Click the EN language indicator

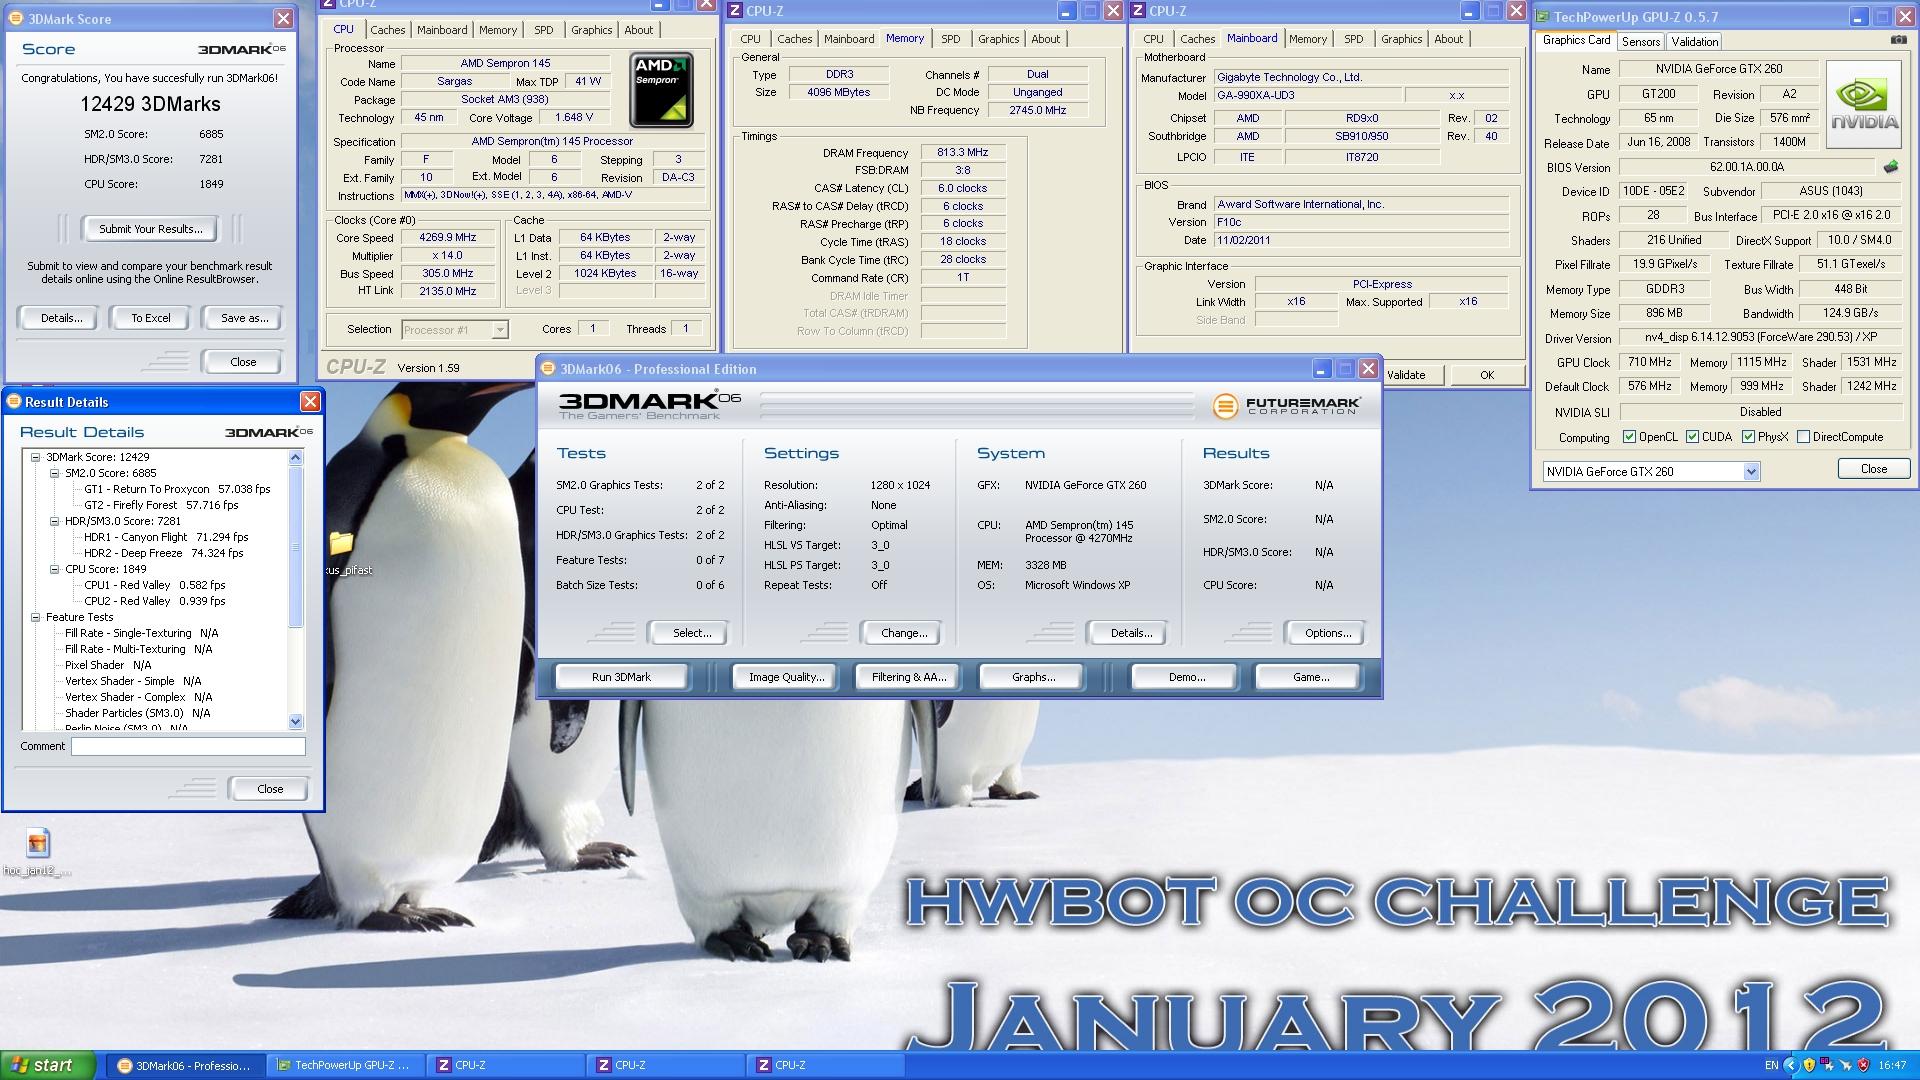tap(1771, 1065)
